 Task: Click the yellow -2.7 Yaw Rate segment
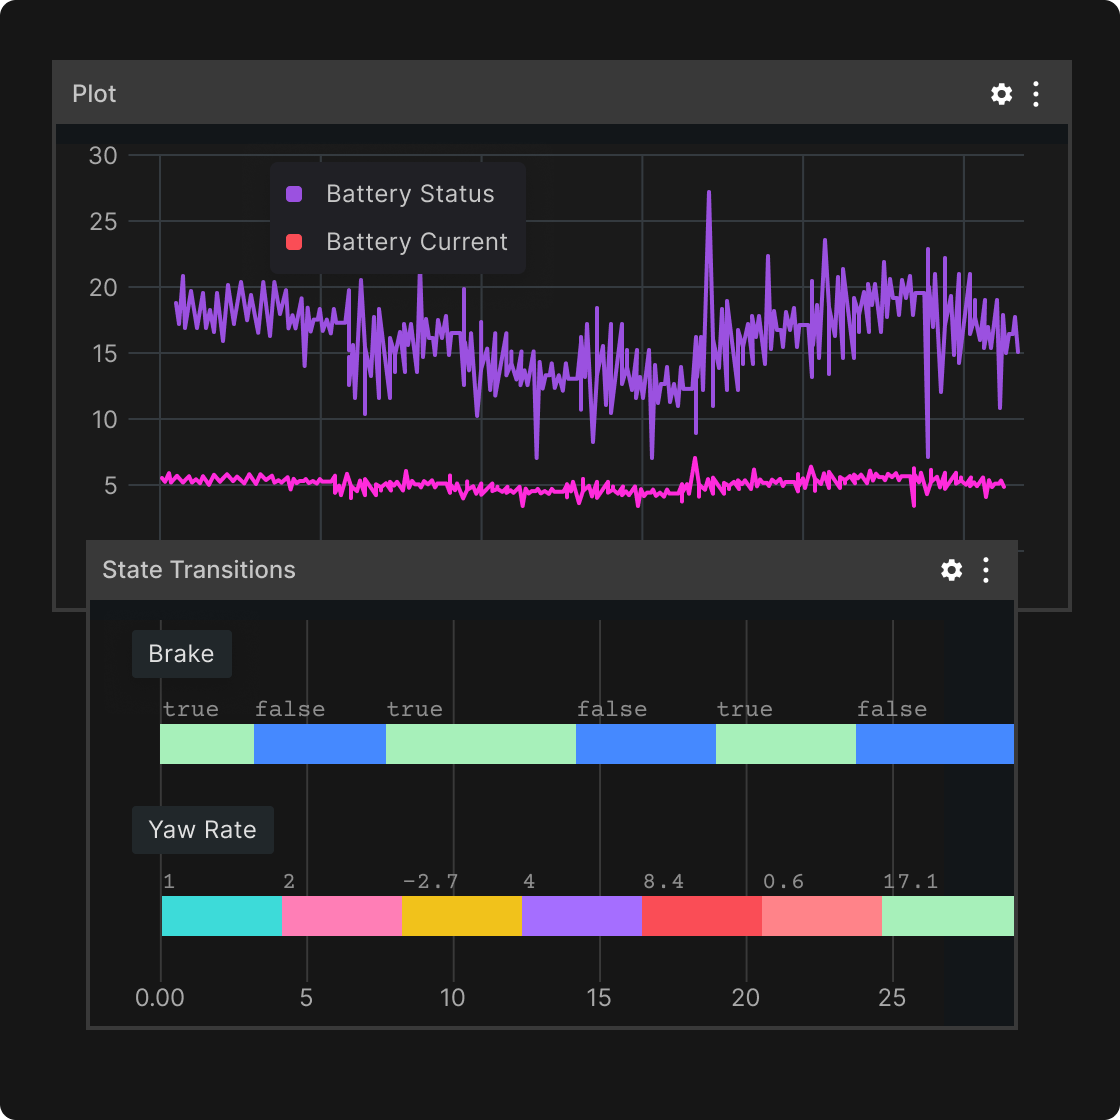point(460,915)
